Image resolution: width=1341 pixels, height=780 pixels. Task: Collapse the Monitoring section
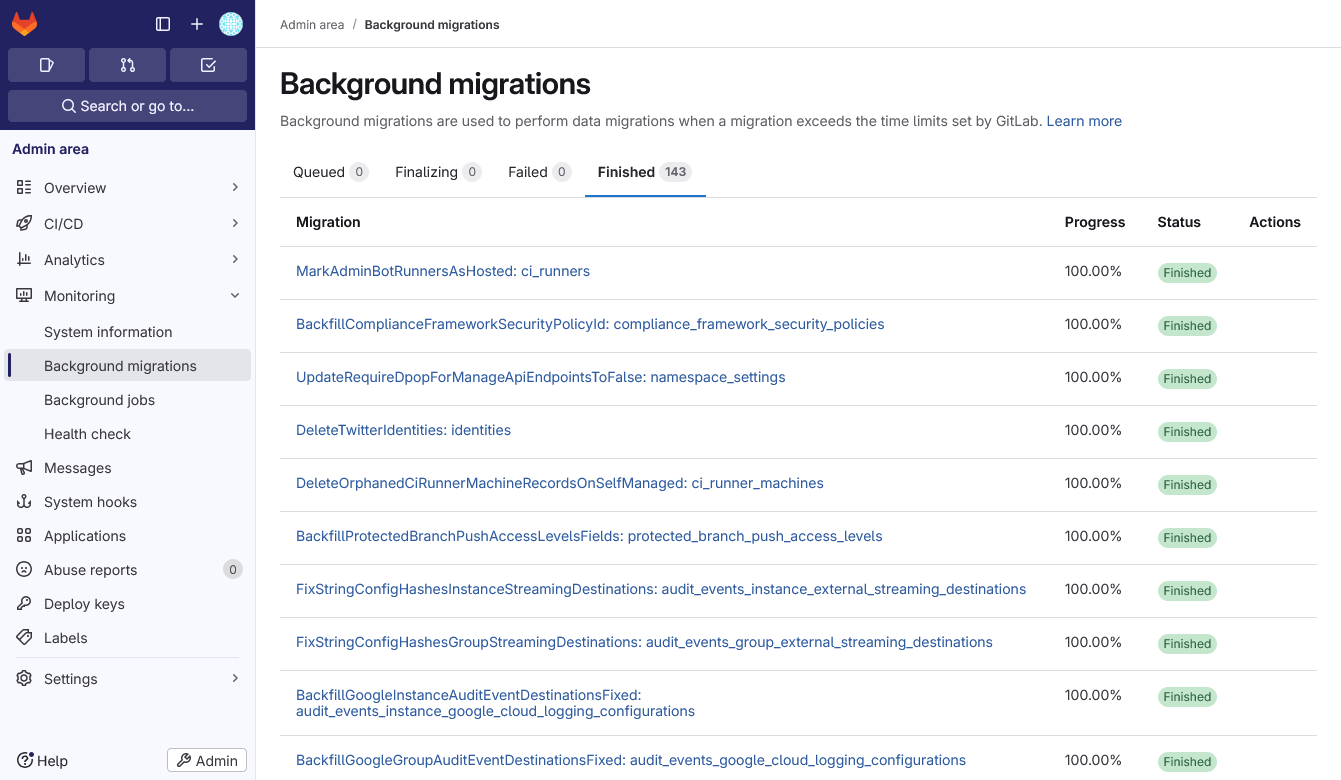click(x=235, y=295)
